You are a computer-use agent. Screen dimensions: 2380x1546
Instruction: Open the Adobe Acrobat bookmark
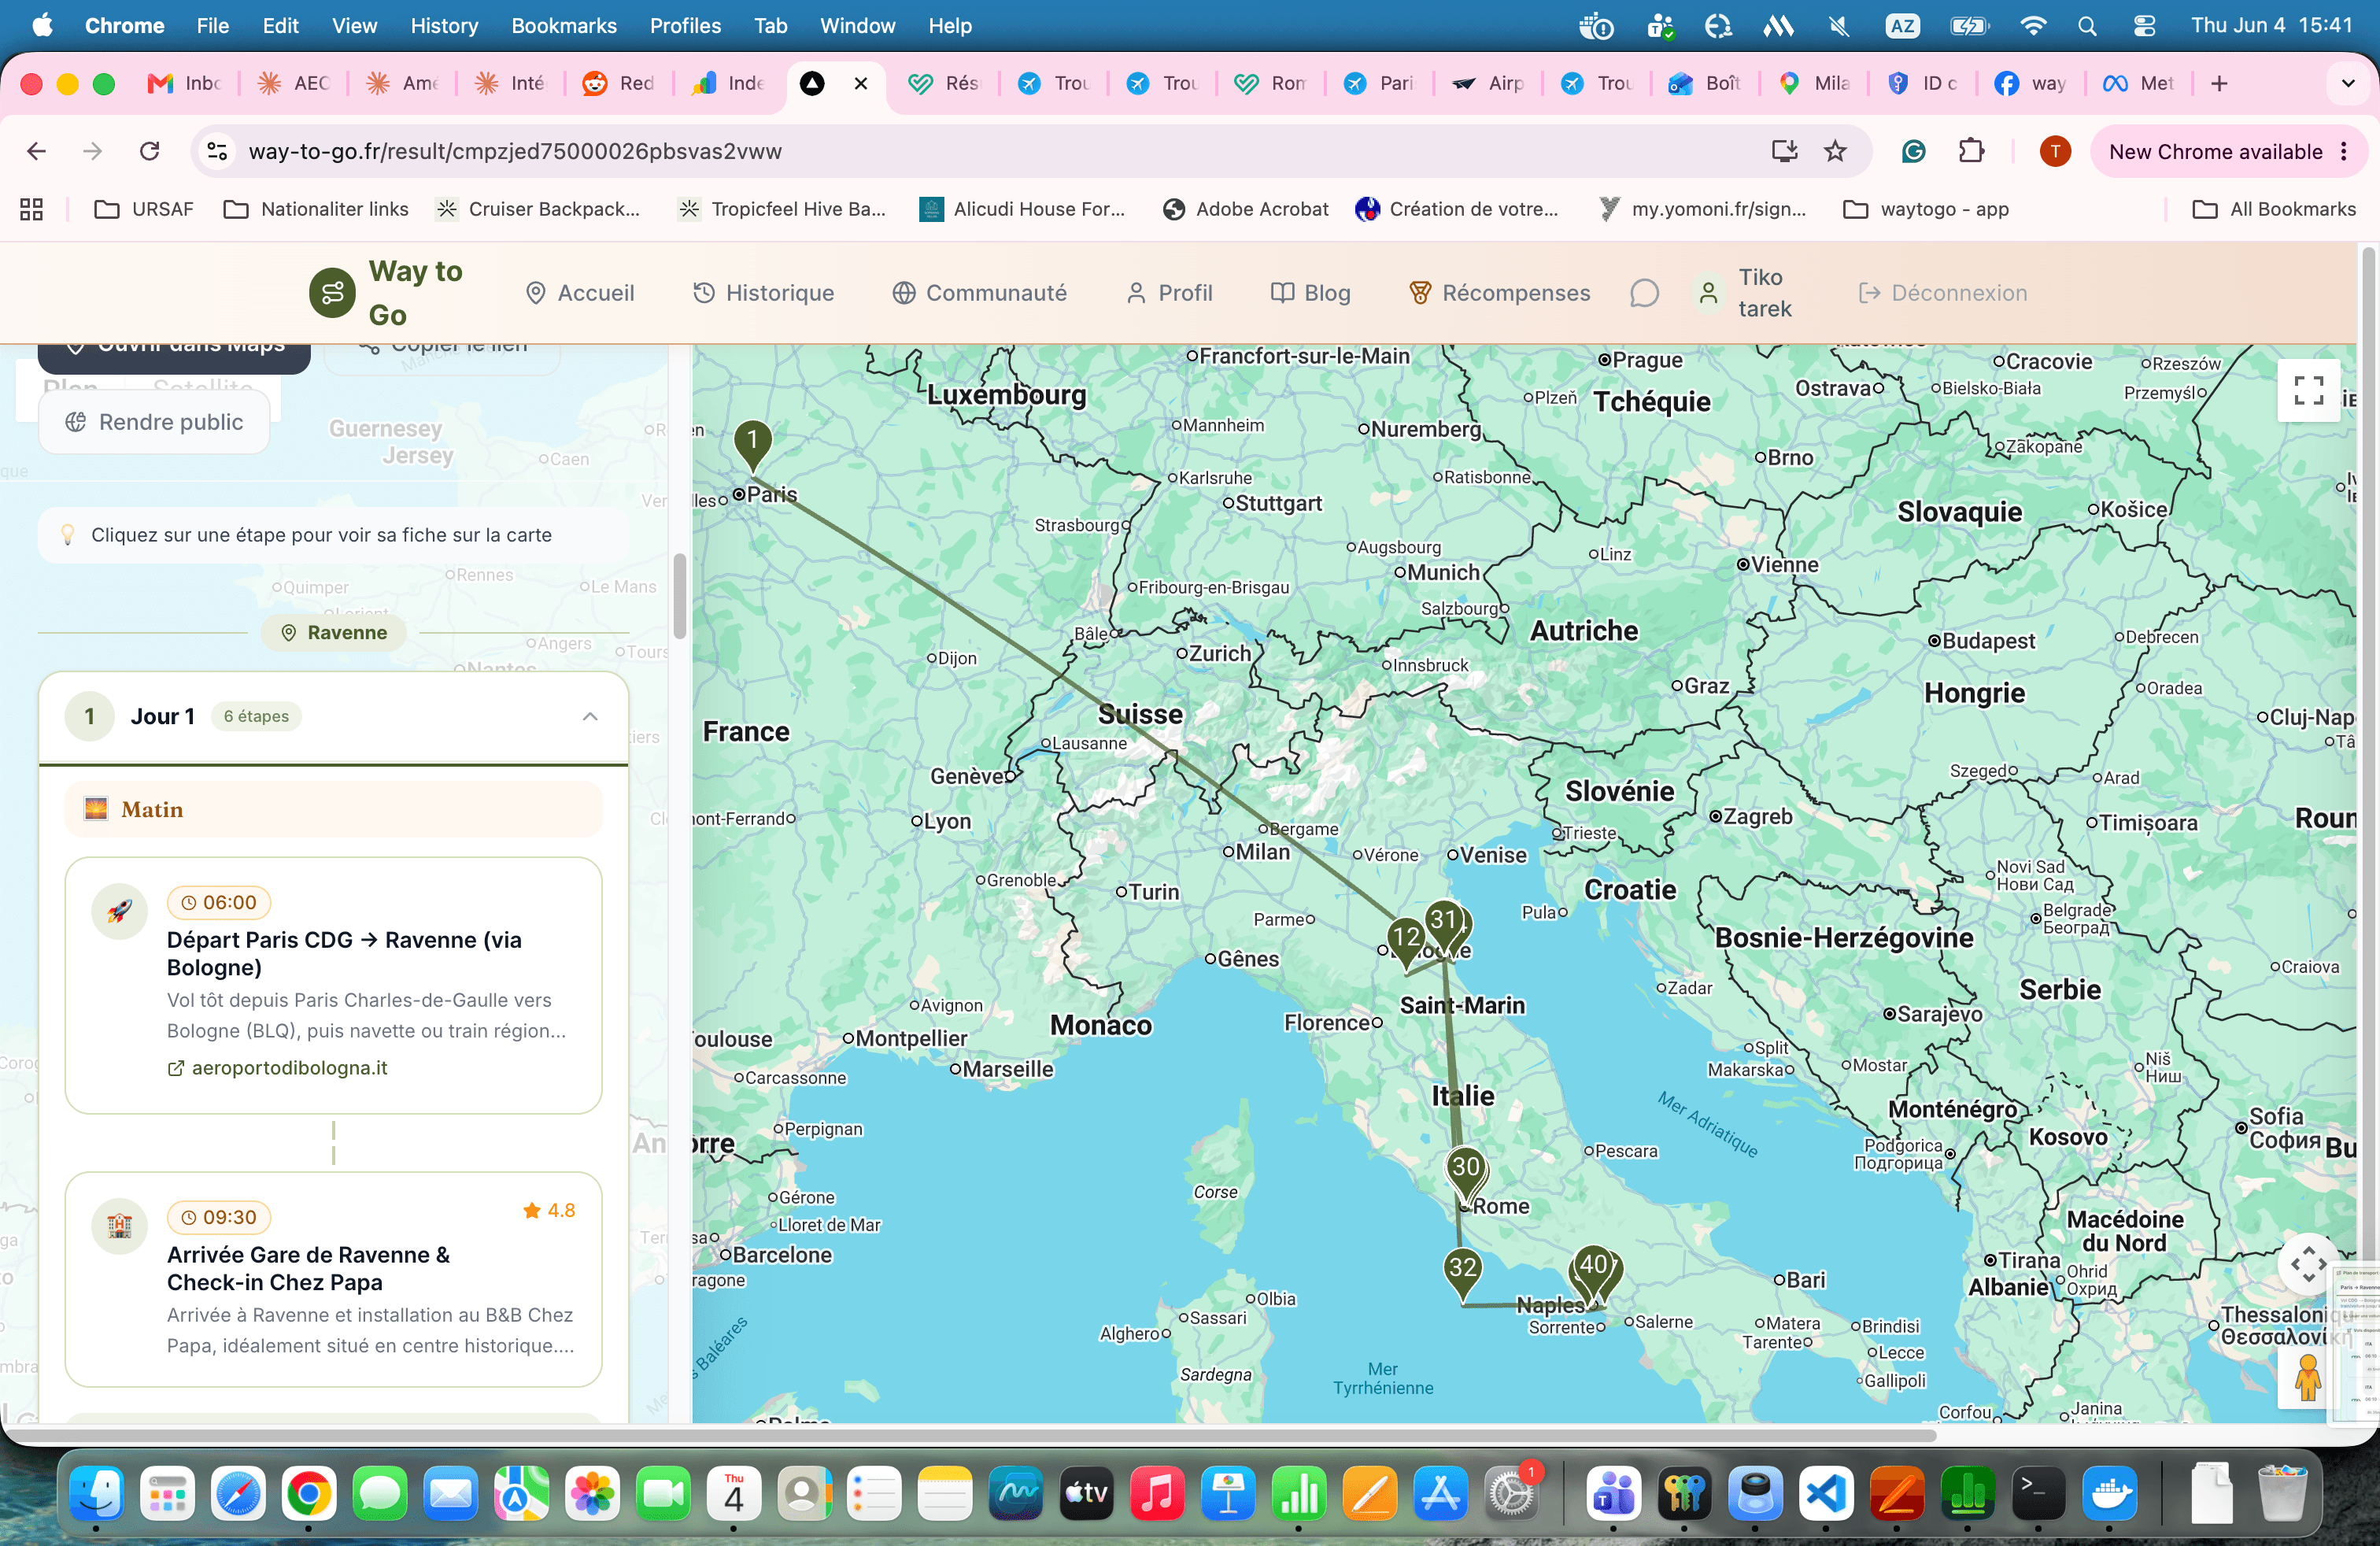pyautogui.click(x=1246, y=209)
